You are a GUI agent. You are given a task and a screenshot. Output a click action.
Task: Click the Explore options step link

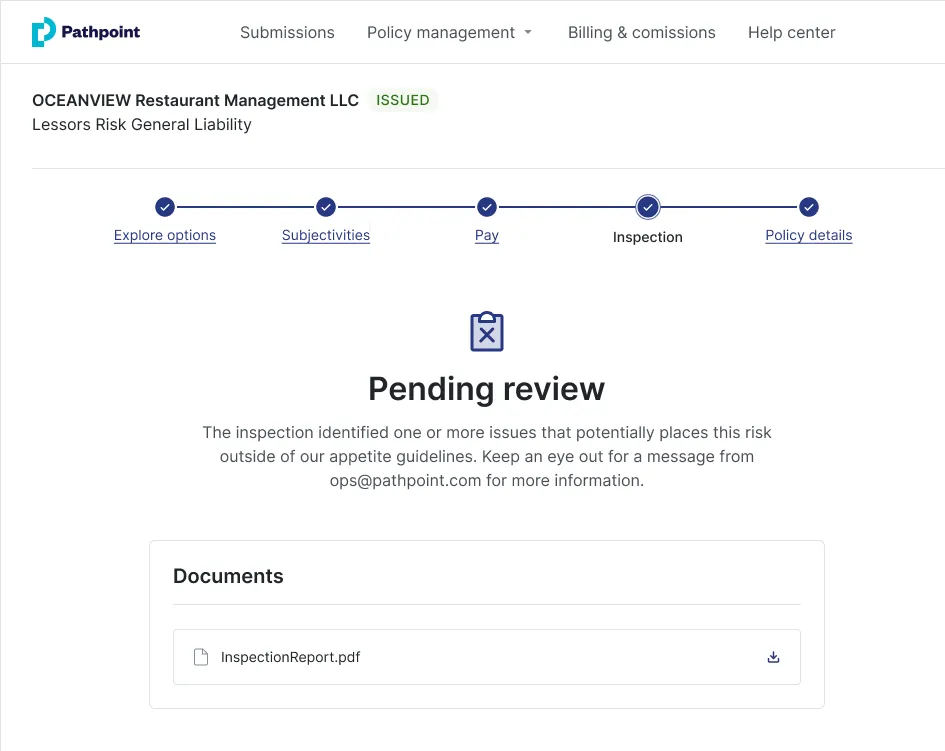tap(165, 235)
